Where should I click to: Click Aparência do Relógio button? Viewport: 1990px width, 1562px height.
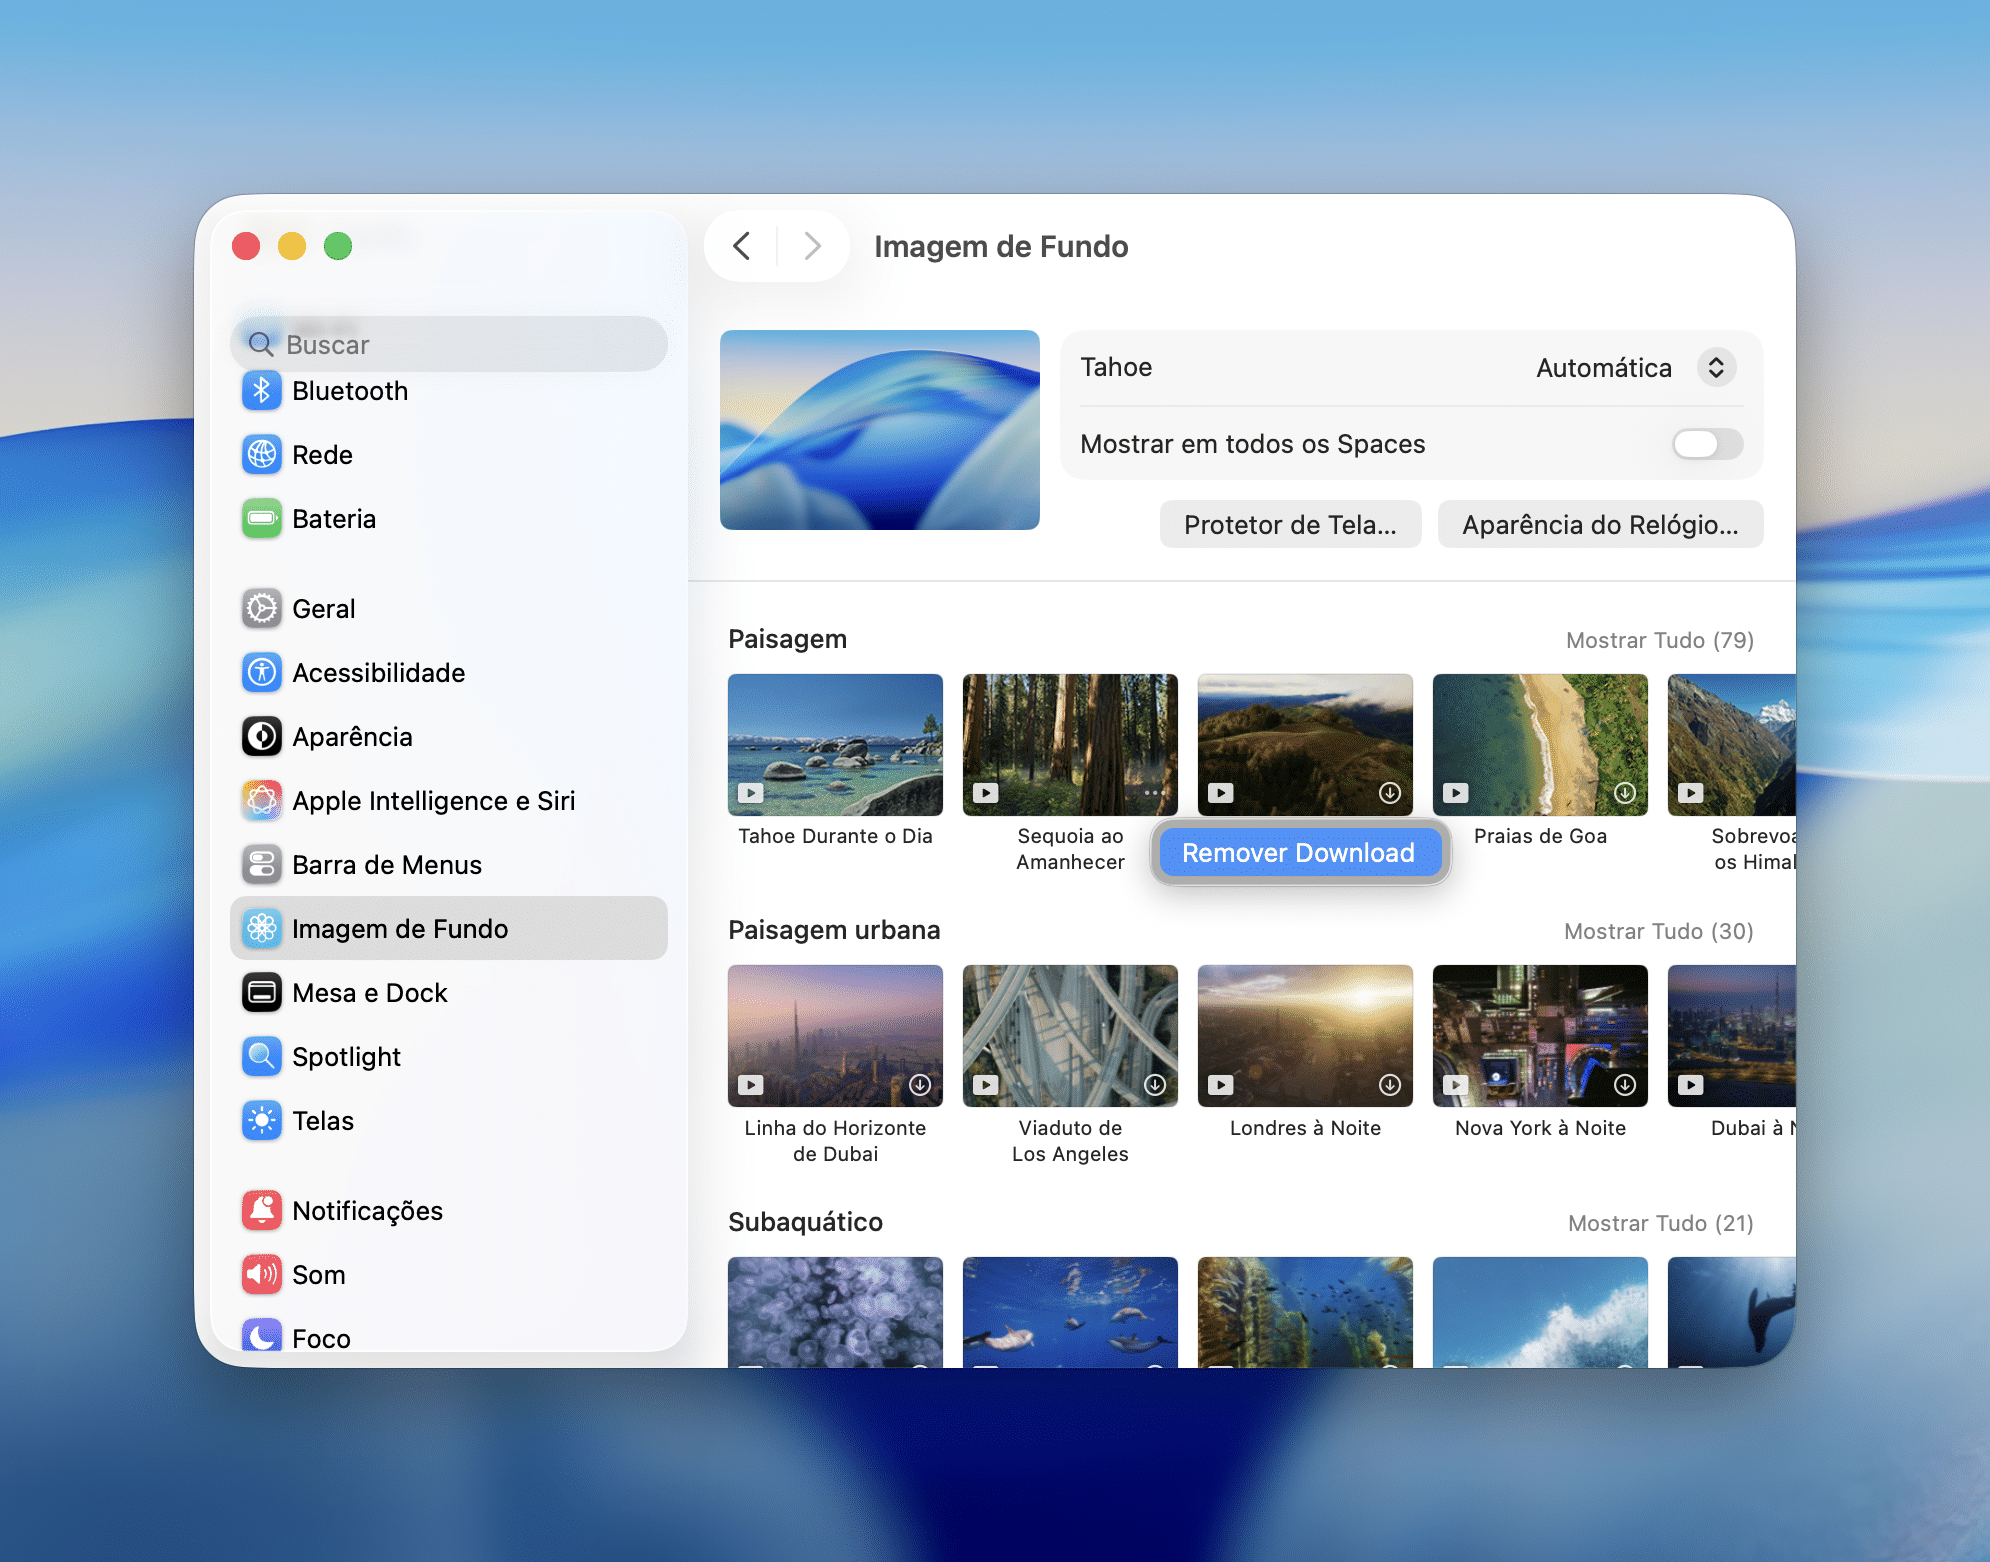tap(1599, 525)
